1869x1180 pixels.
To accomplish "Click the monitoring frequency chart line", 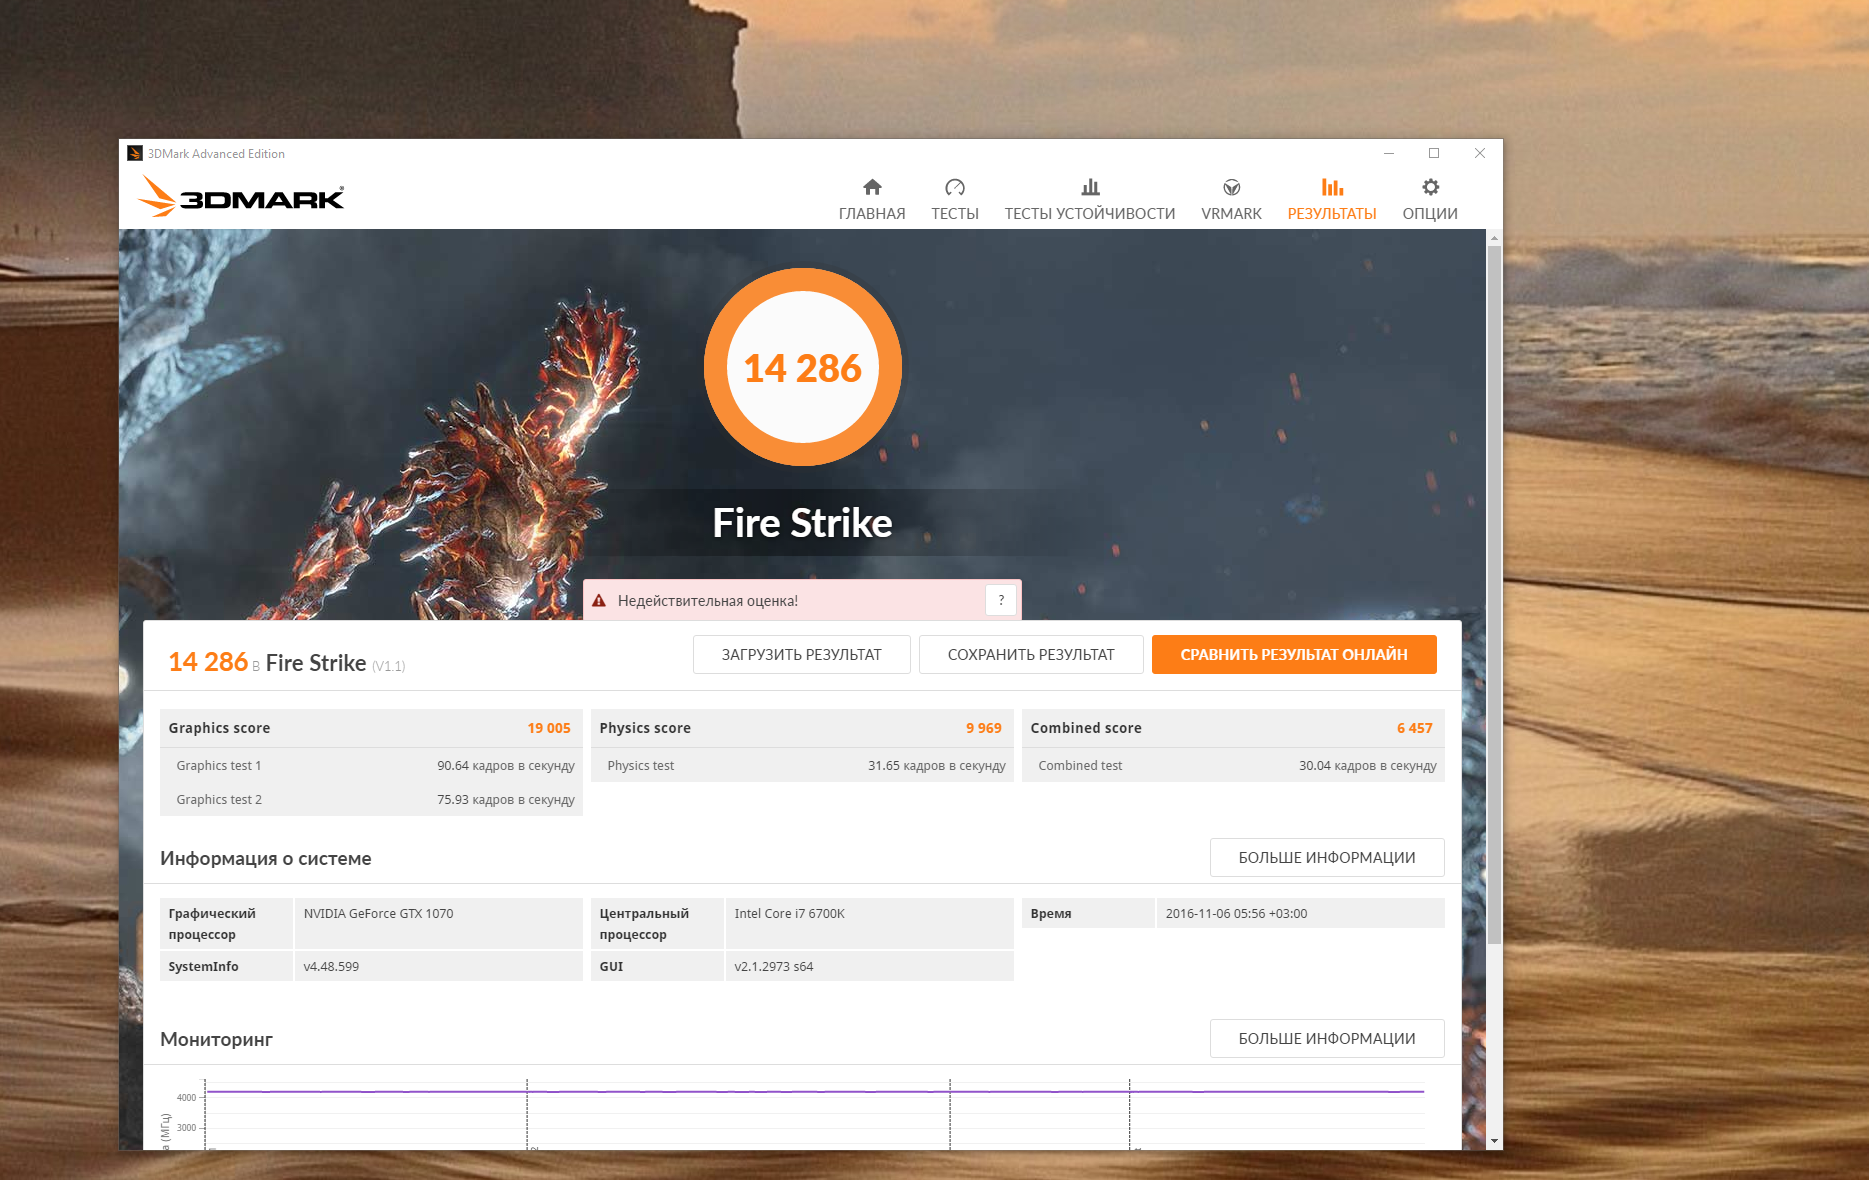I will pos(814,1092).
